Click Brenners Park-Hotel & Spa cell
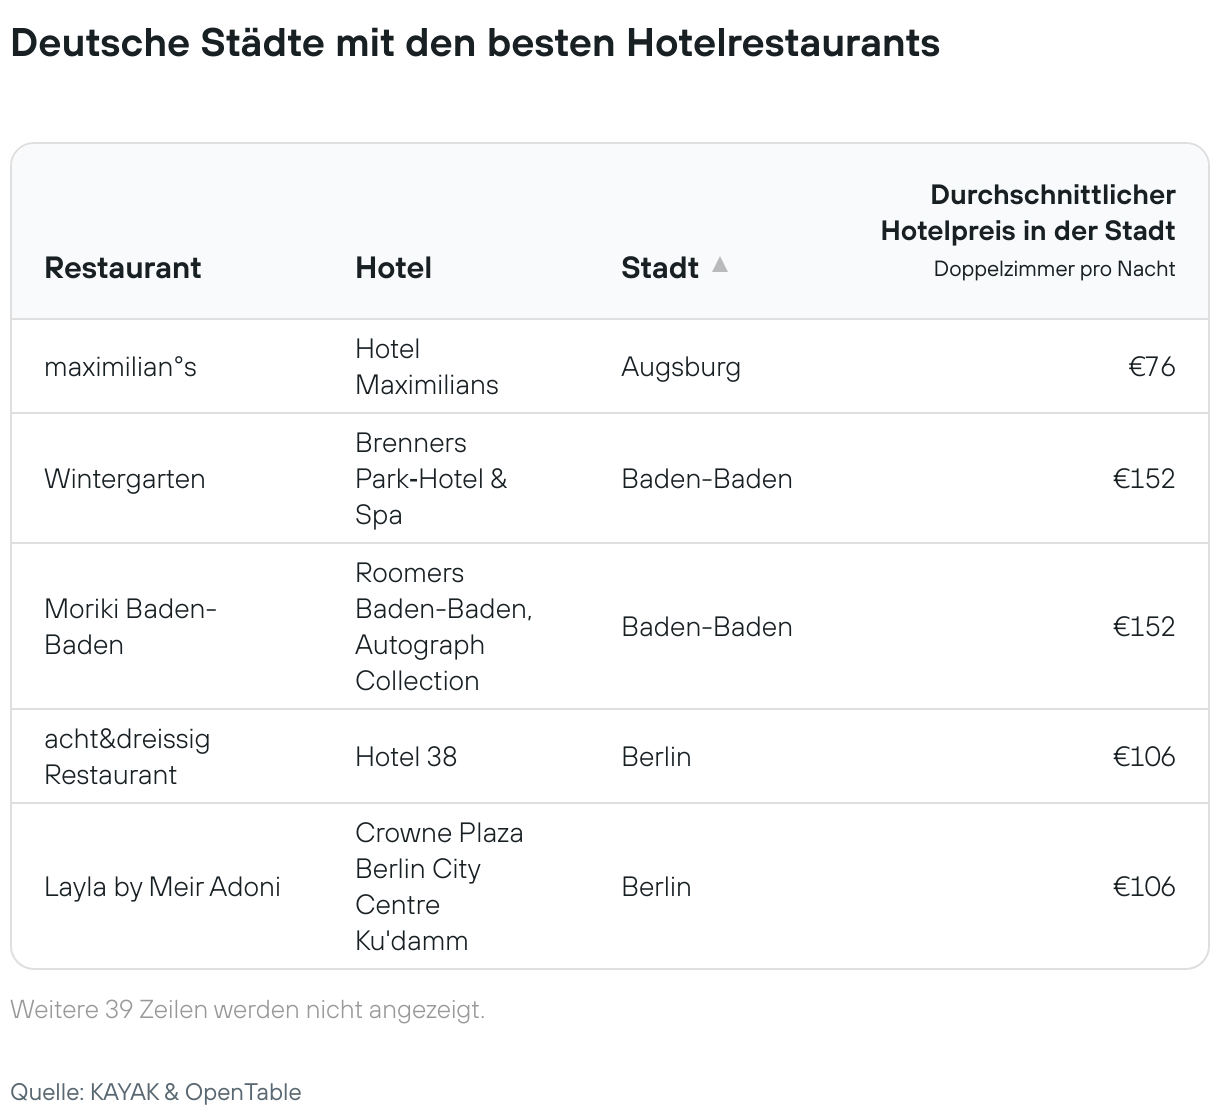1220x1120 pixels. (431, 479)
